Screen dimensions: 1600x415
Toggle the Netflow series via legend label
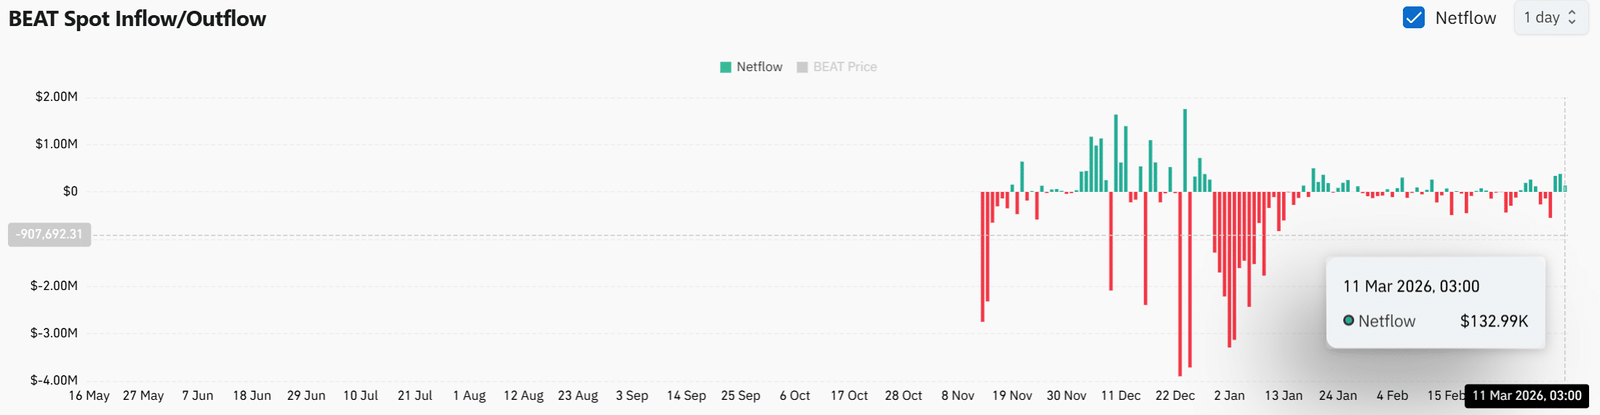[759, 67]
